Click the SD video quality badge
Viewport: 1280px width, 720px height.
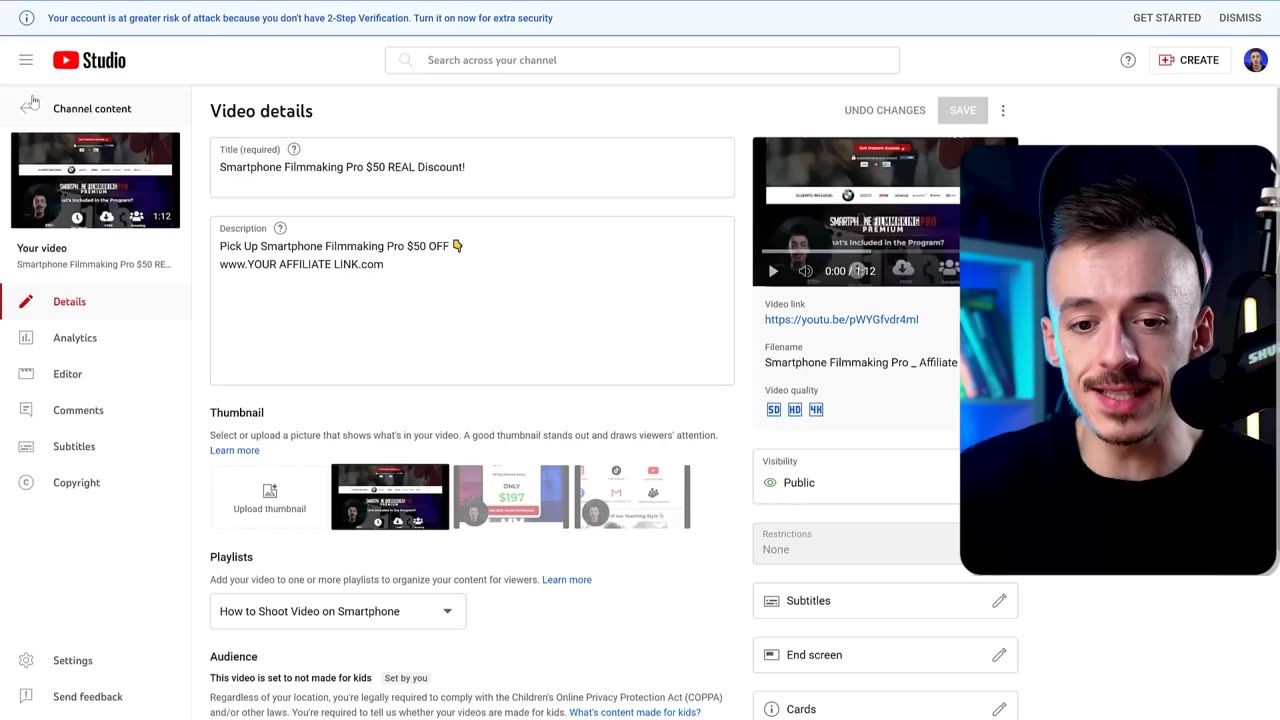[773, 409]
